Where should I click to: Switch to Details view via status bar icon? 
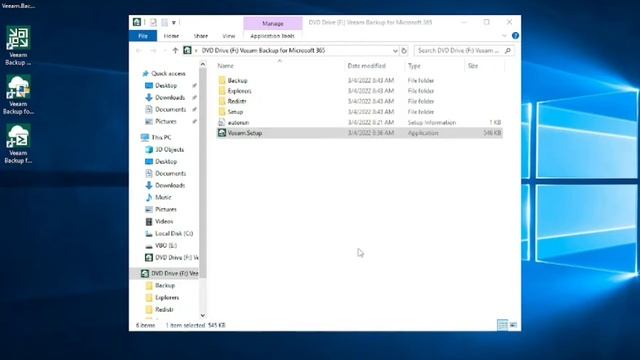(502, 325)
